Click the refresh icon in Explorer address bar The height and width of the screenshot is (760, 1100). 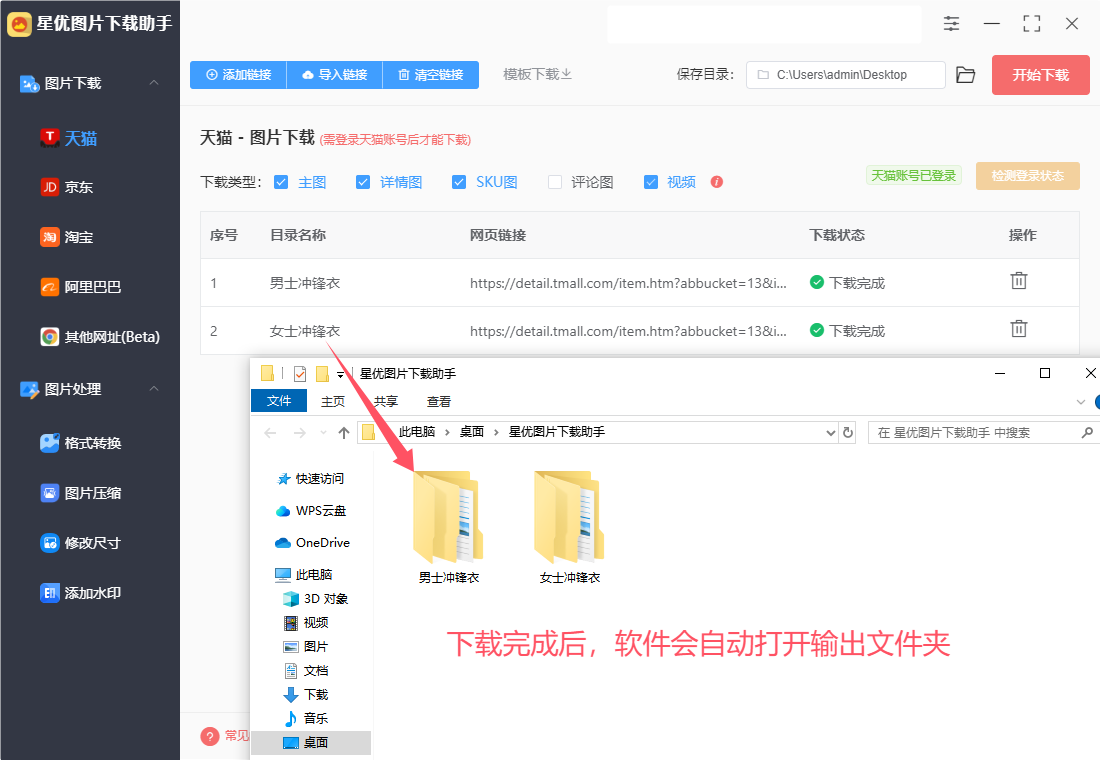[x=848, y=432]
